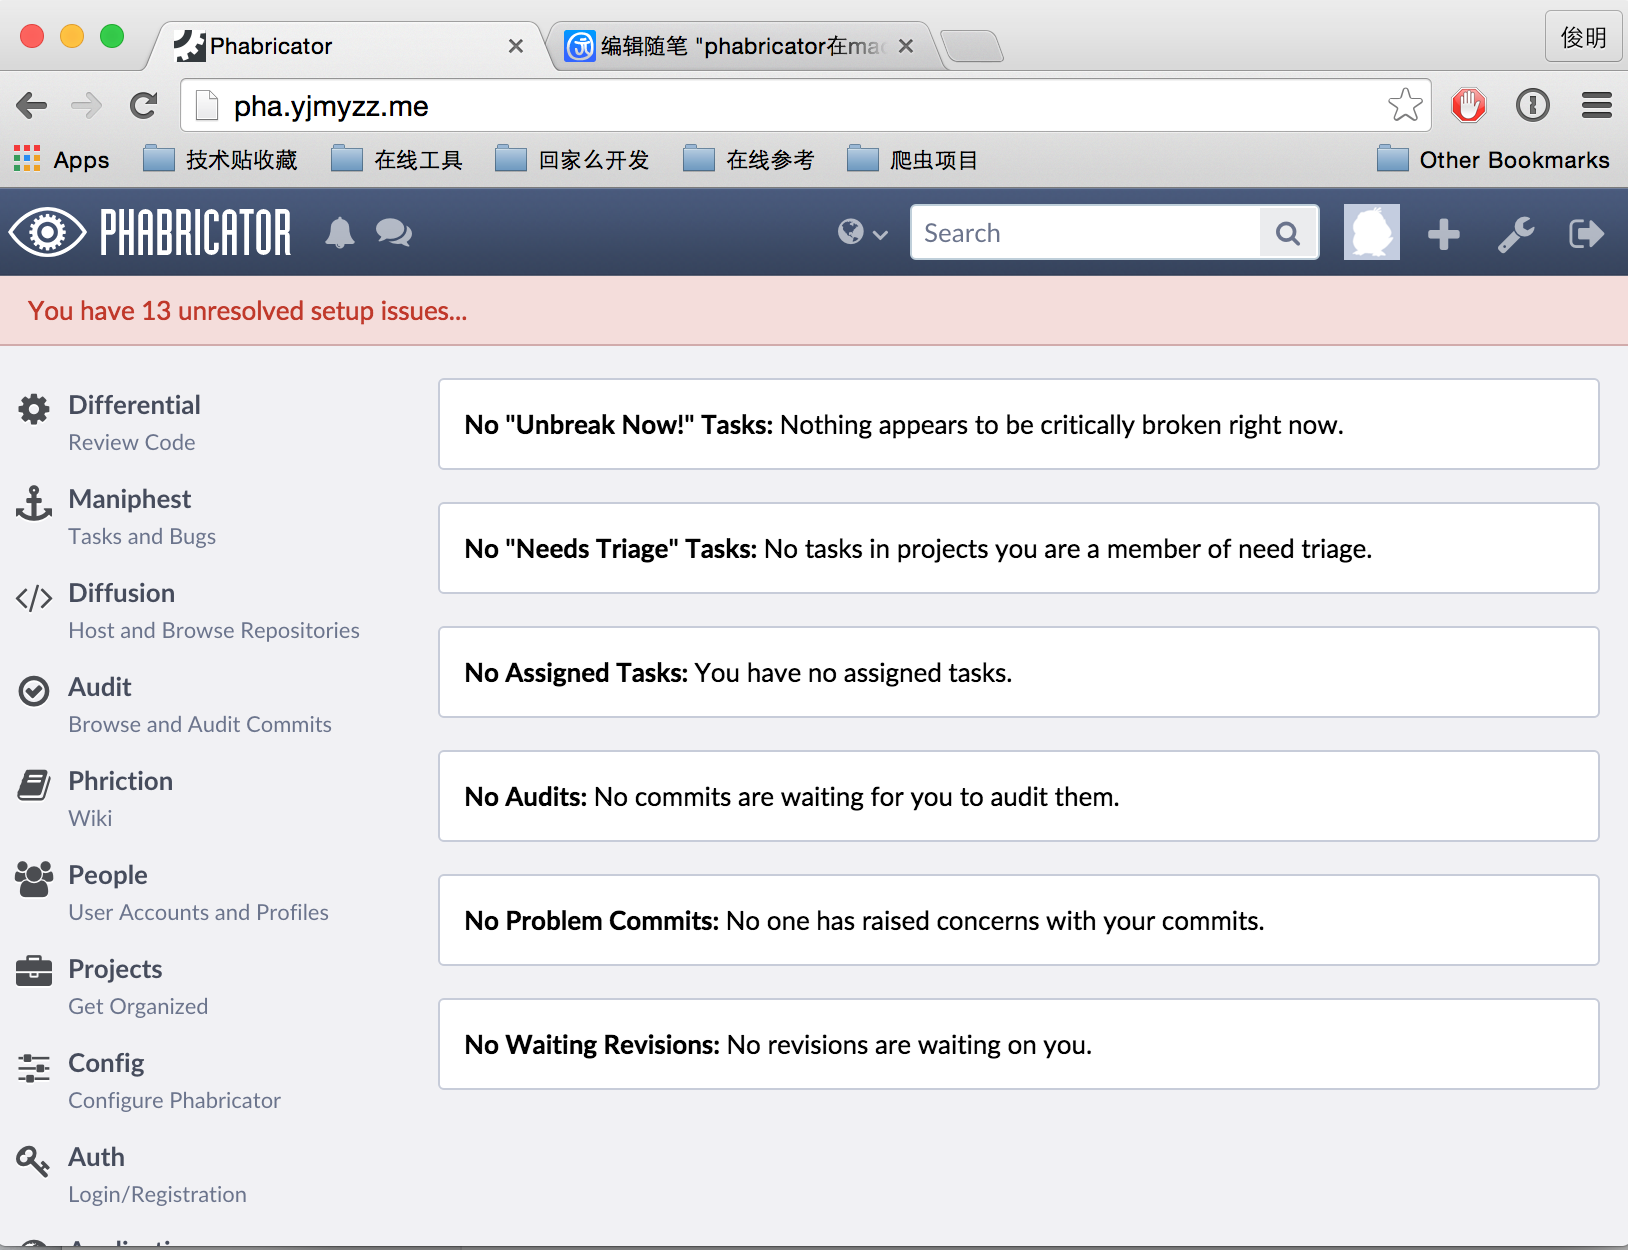This screenshot has height=1250, width=1628.
Task: Open the messages chat bubbles icon
Action: [394, 233]
